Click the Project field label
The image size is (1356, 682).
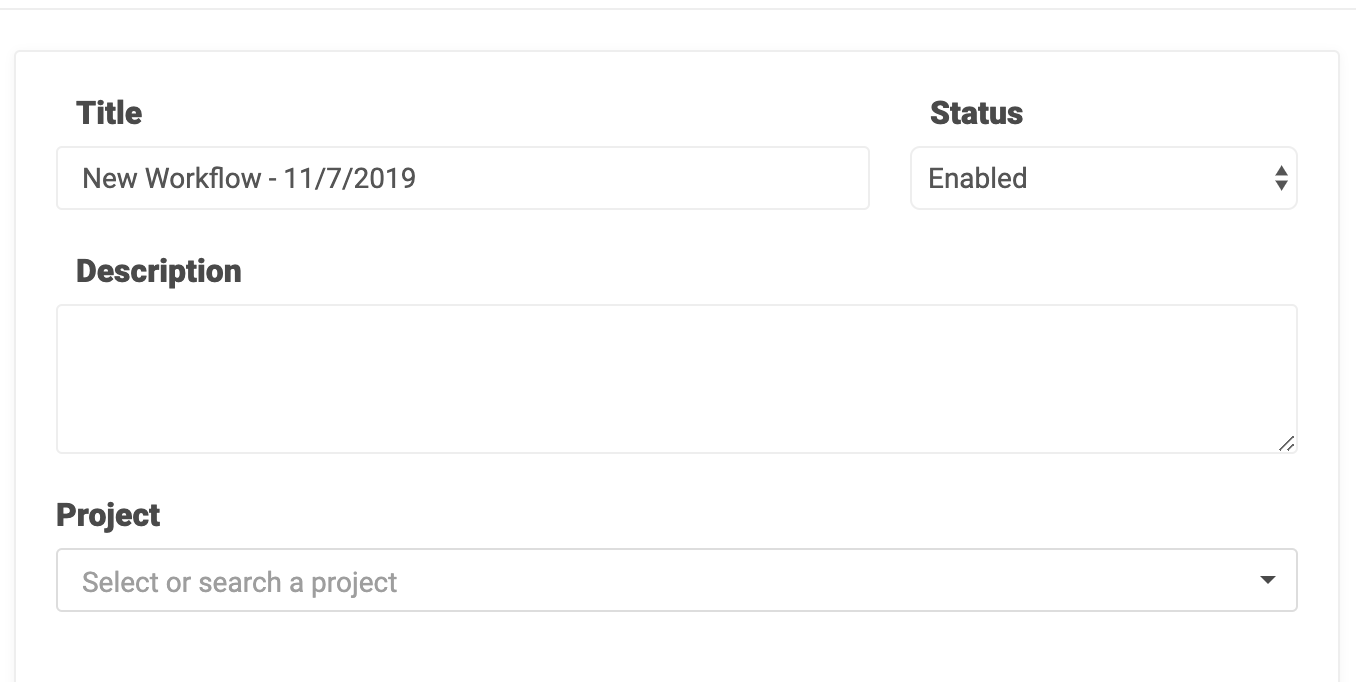(108, 515)
